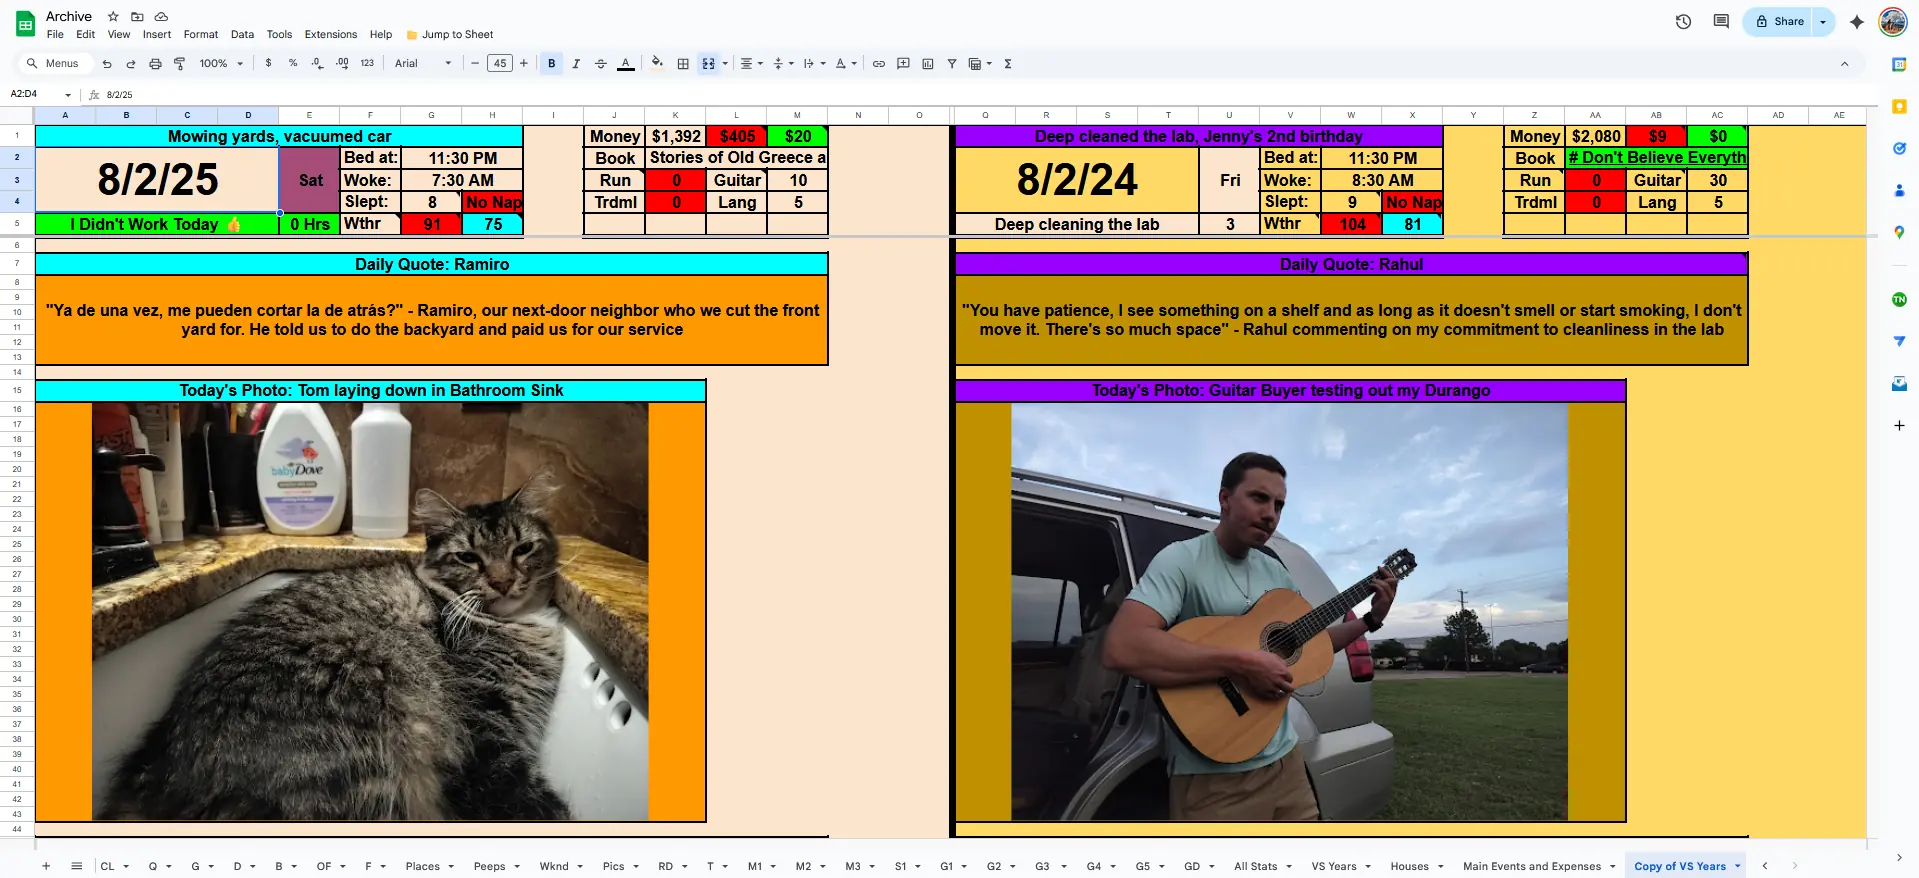Screen dimensions: 1919x878
Task: Toggle merge cells
Action: (x=708, y=63)
